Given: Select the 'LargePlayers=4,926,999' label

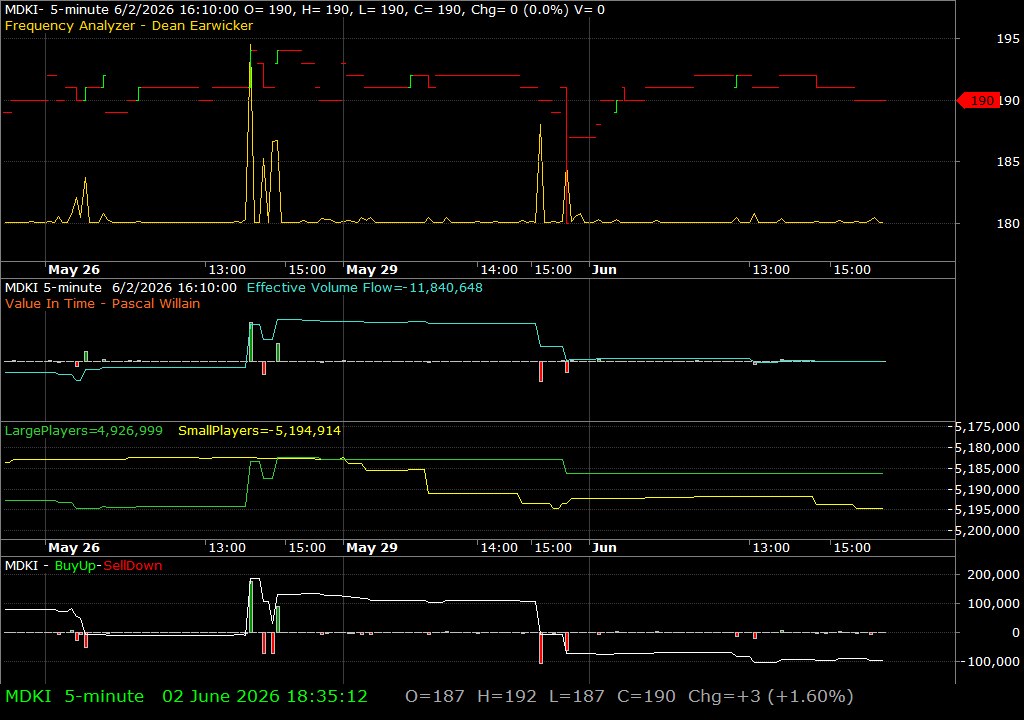Looking at the screenshot, I should click(x=84, y=431).
